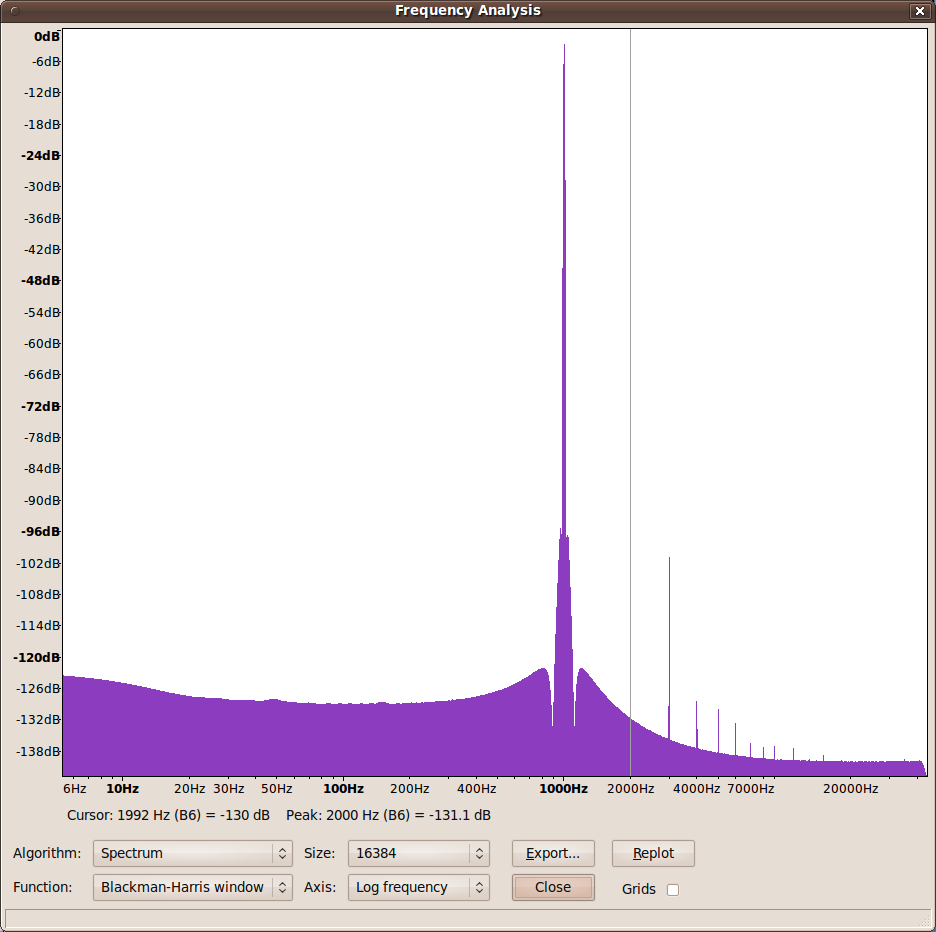The height and width of the screenshot is (932, 936).
Task: Click the 200Hz frequency axis label
Action: click(410, 789)
